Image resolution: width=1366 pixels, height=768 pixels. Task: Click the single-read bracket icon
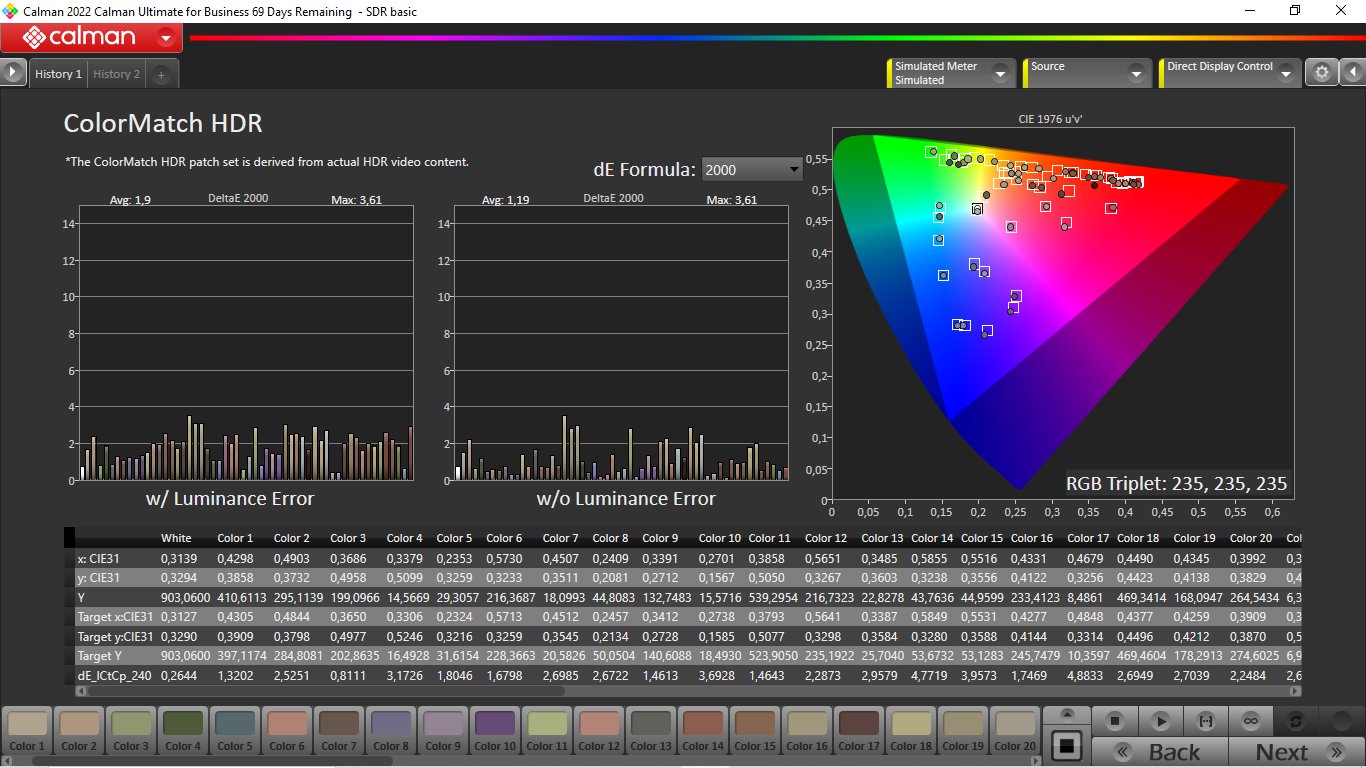[1207, 721]
